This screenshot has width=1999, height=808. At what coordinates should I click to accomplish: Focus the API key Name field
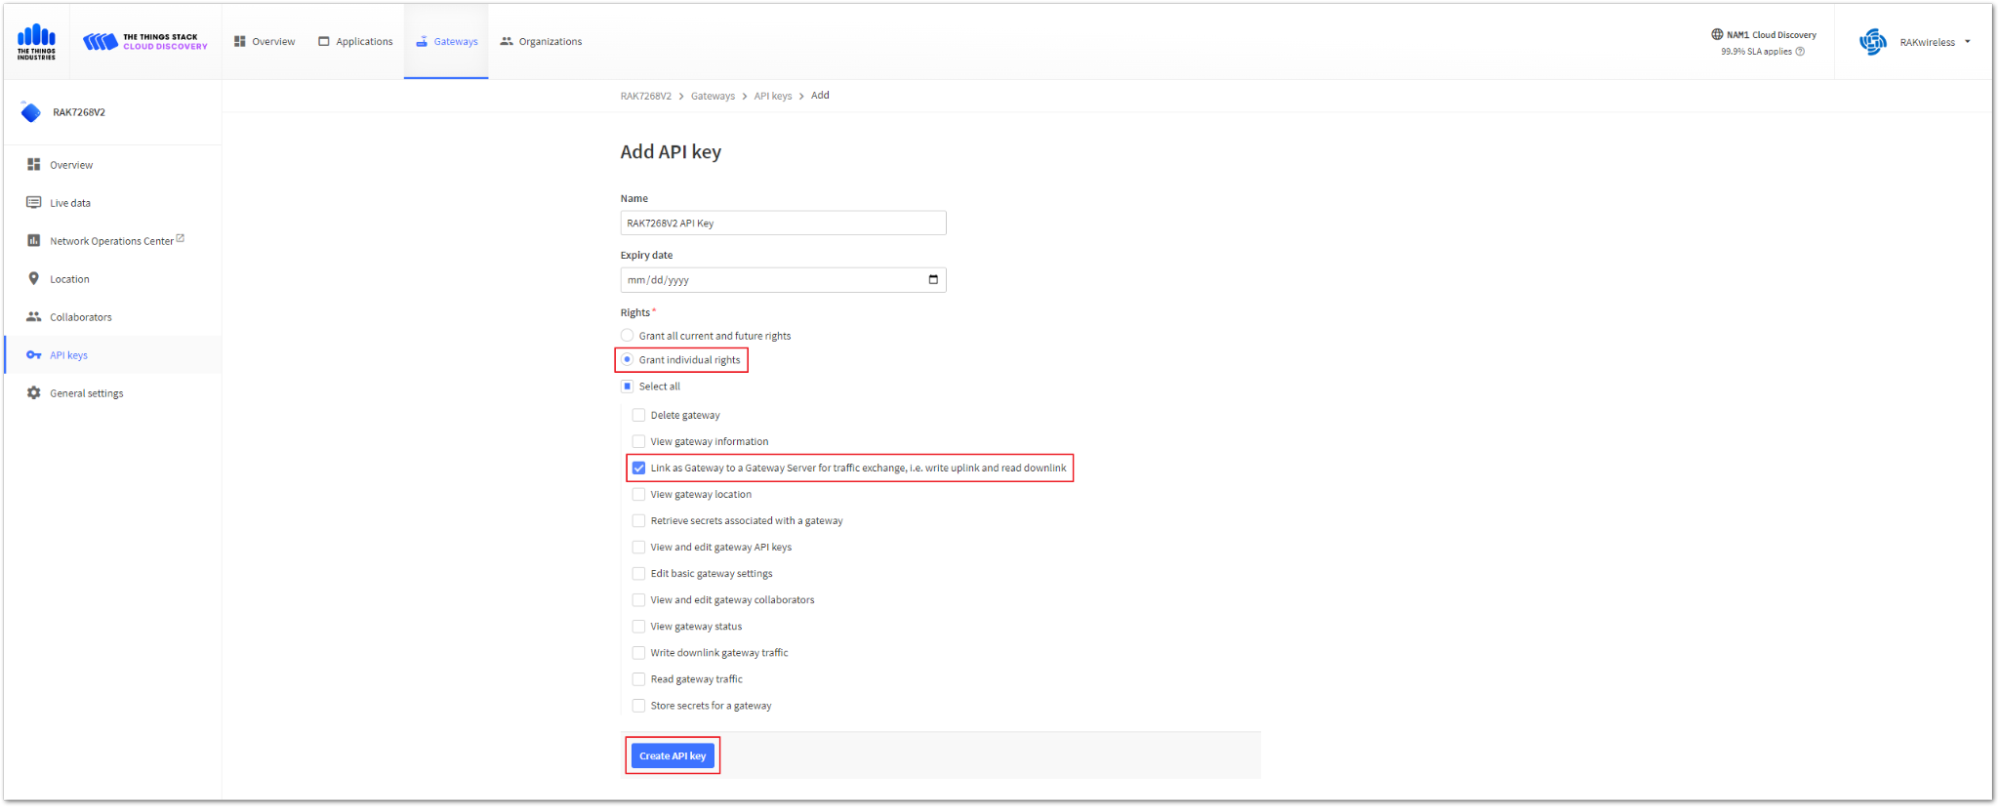point(783,223)
